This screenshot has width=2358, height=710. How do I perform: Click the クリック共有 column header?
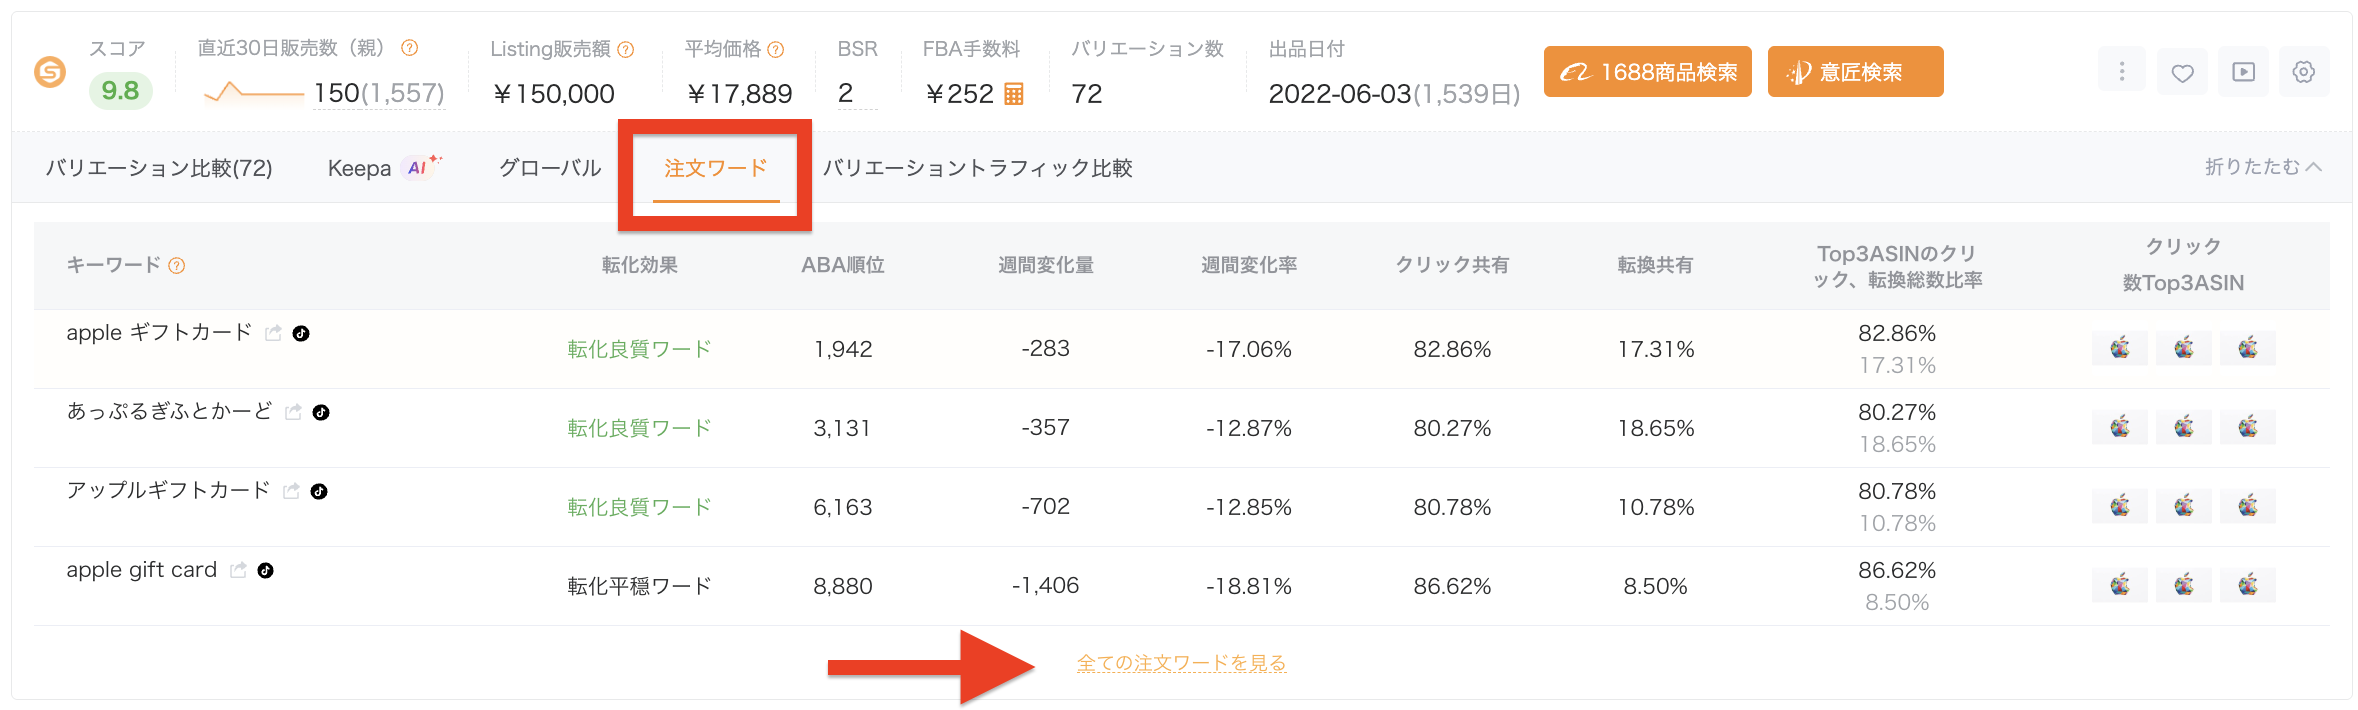(1452, 265)
